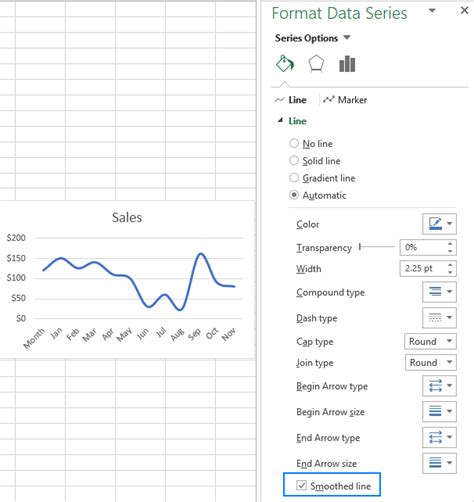Open the End Arrow type picker

click(x=439, y=437)
